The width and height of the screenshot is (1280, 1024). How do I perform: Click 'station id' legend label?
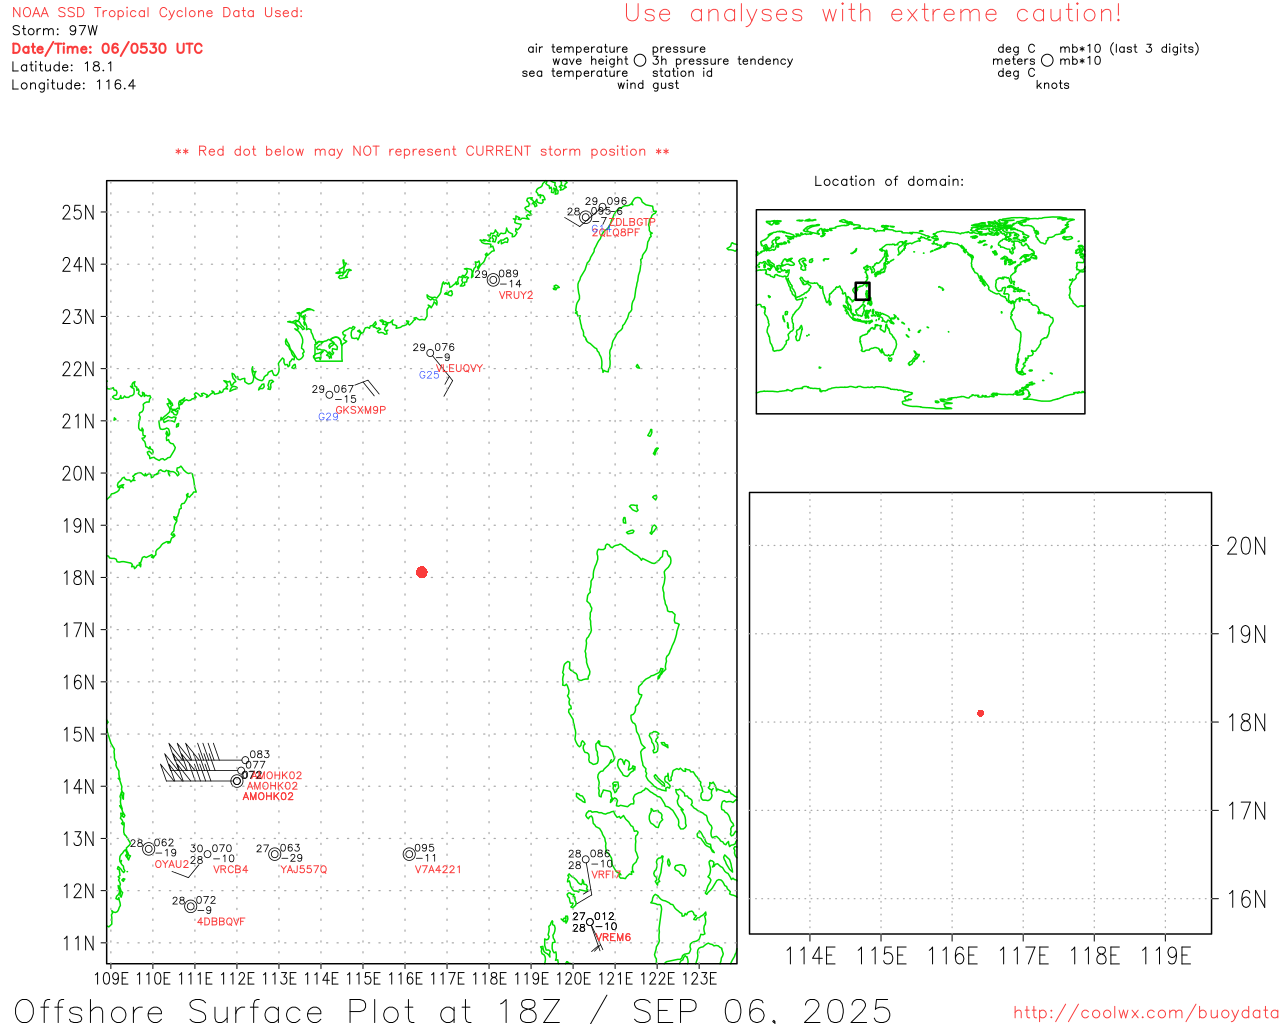click(x=682, y=73)
